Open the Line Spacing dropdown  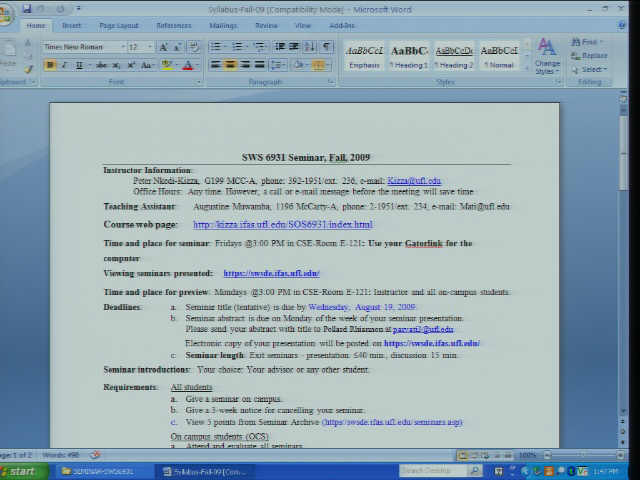click(279, 65)
